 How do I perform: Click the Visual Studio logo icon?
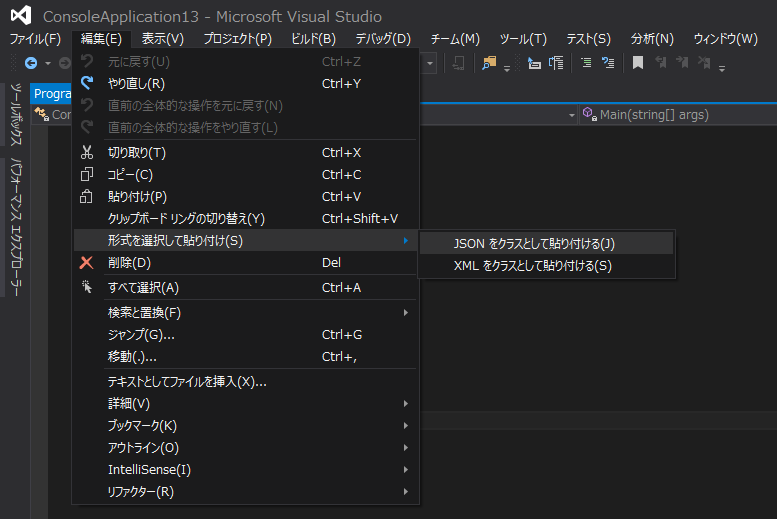21,15
